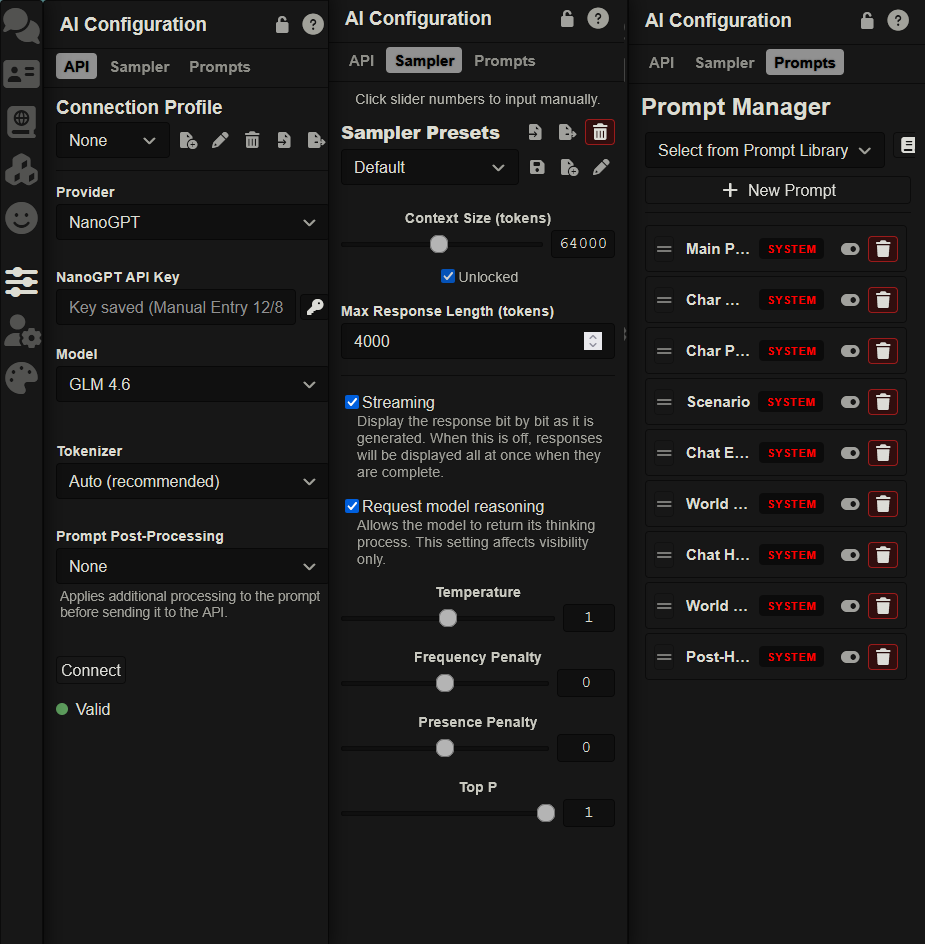Click the Top P value box

tap(589, 812)
